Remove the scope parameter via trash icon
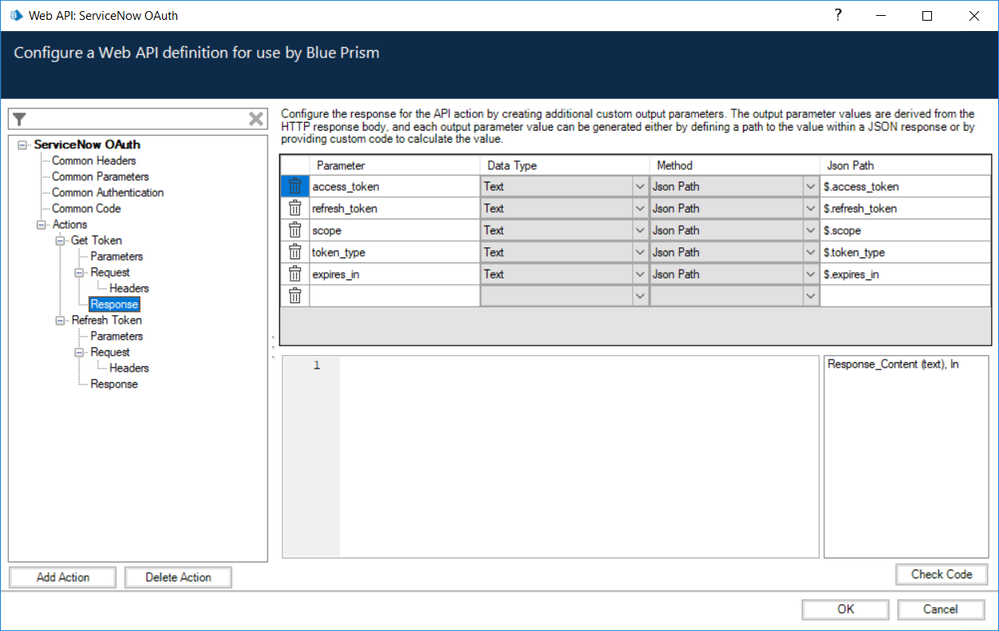The image size is (999, 631). click(295, 230)
